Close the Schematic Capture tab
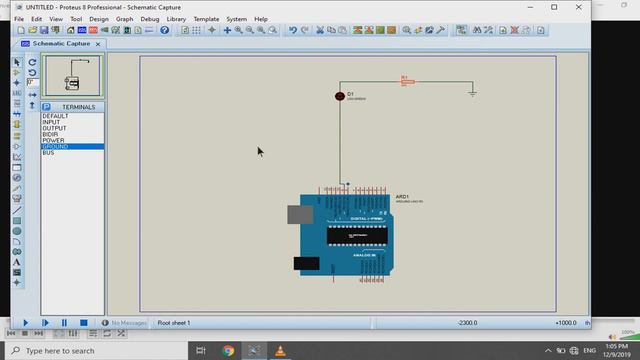This screenshot has height=360, width=640. point(98,44)
